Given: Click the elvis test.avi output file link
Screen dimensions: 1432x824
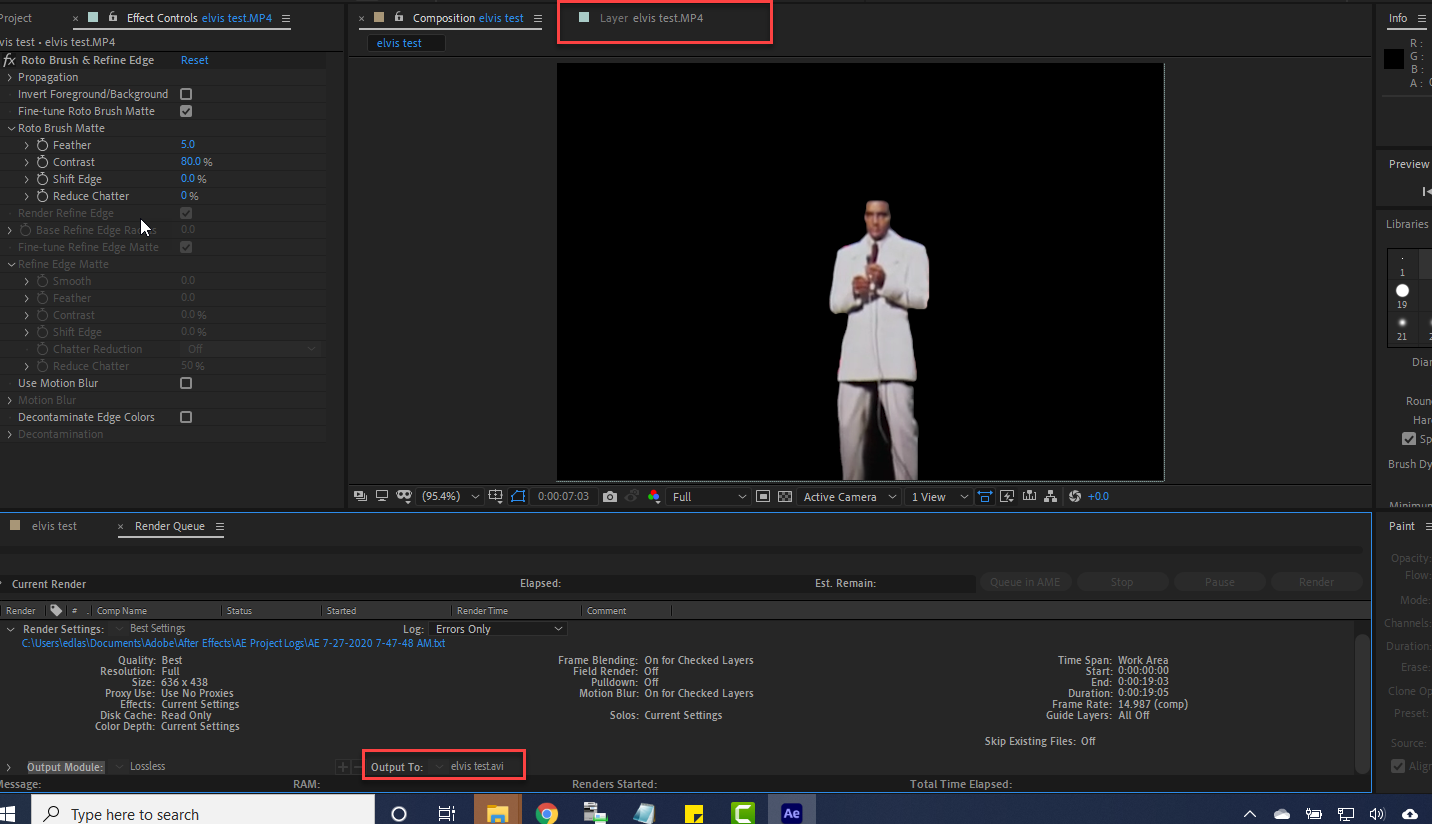Looking at the screenshot, I should click(477, 767).
